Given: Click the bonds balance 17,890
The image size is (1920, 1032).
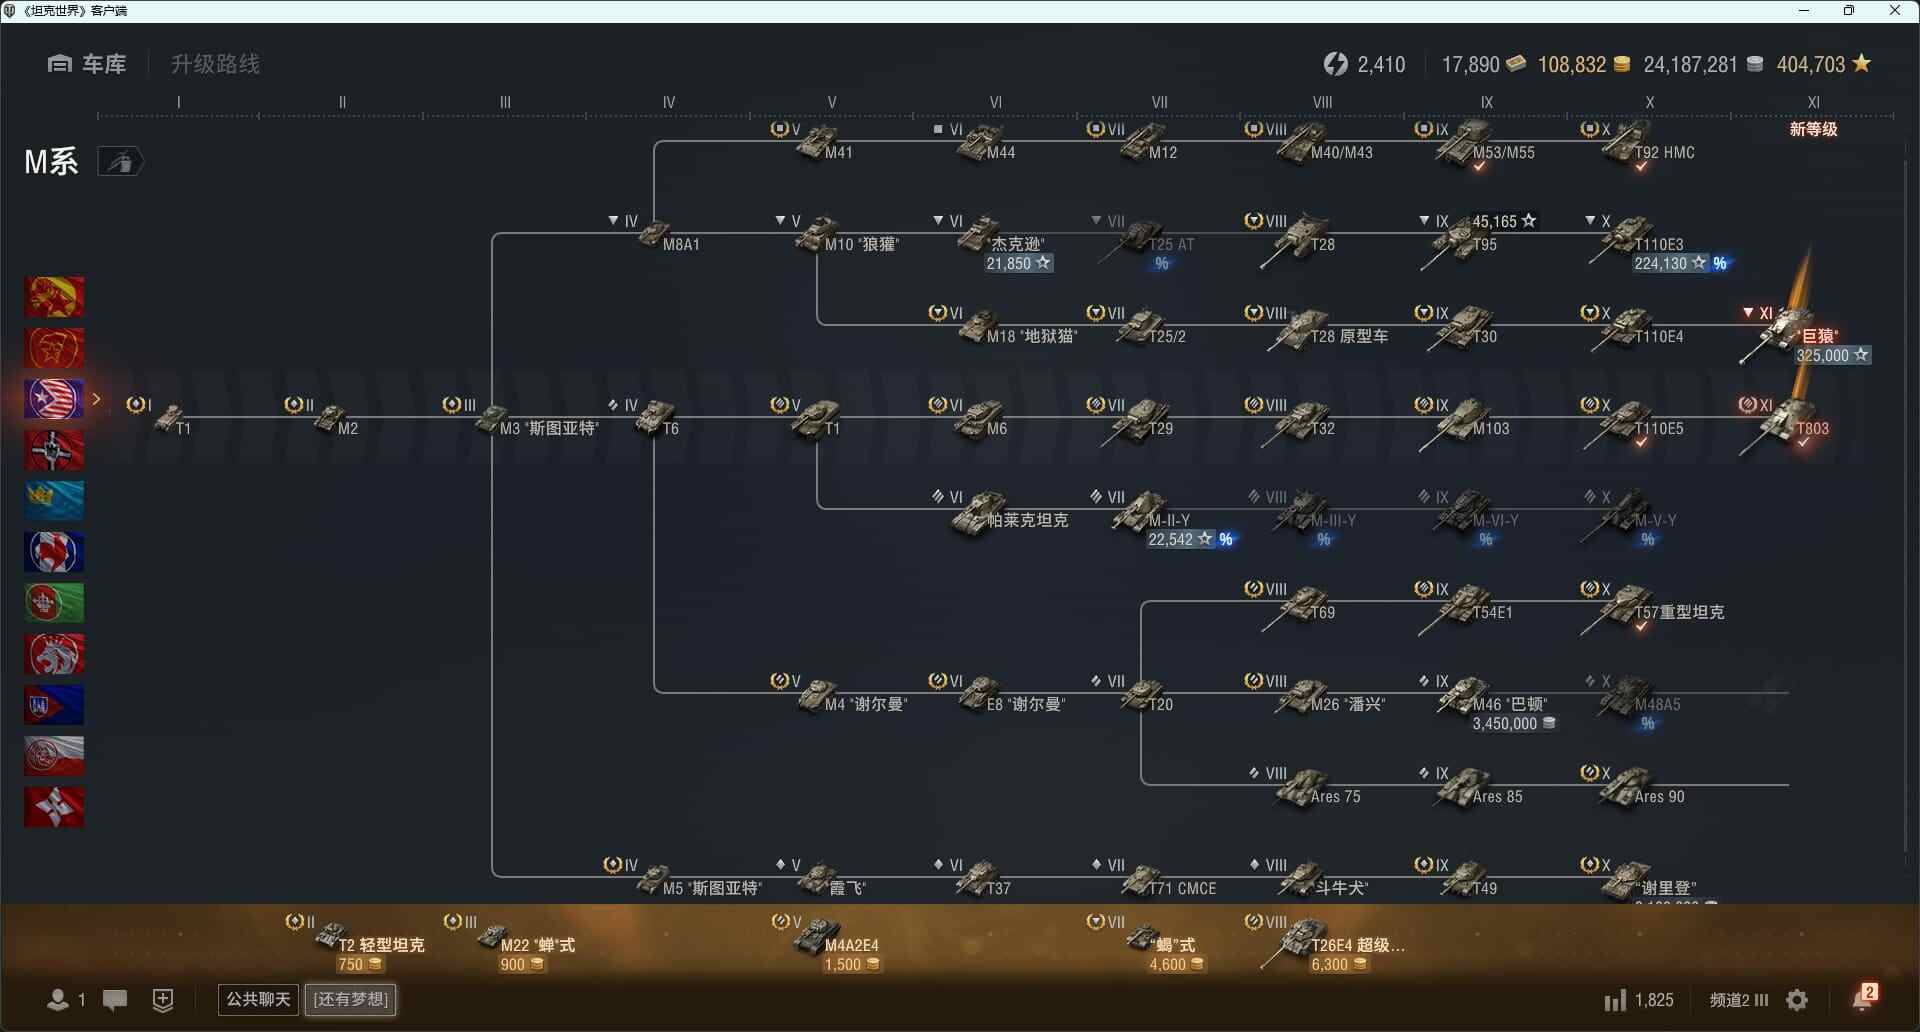Looking at the screenshot, I should coord(1484,65).
